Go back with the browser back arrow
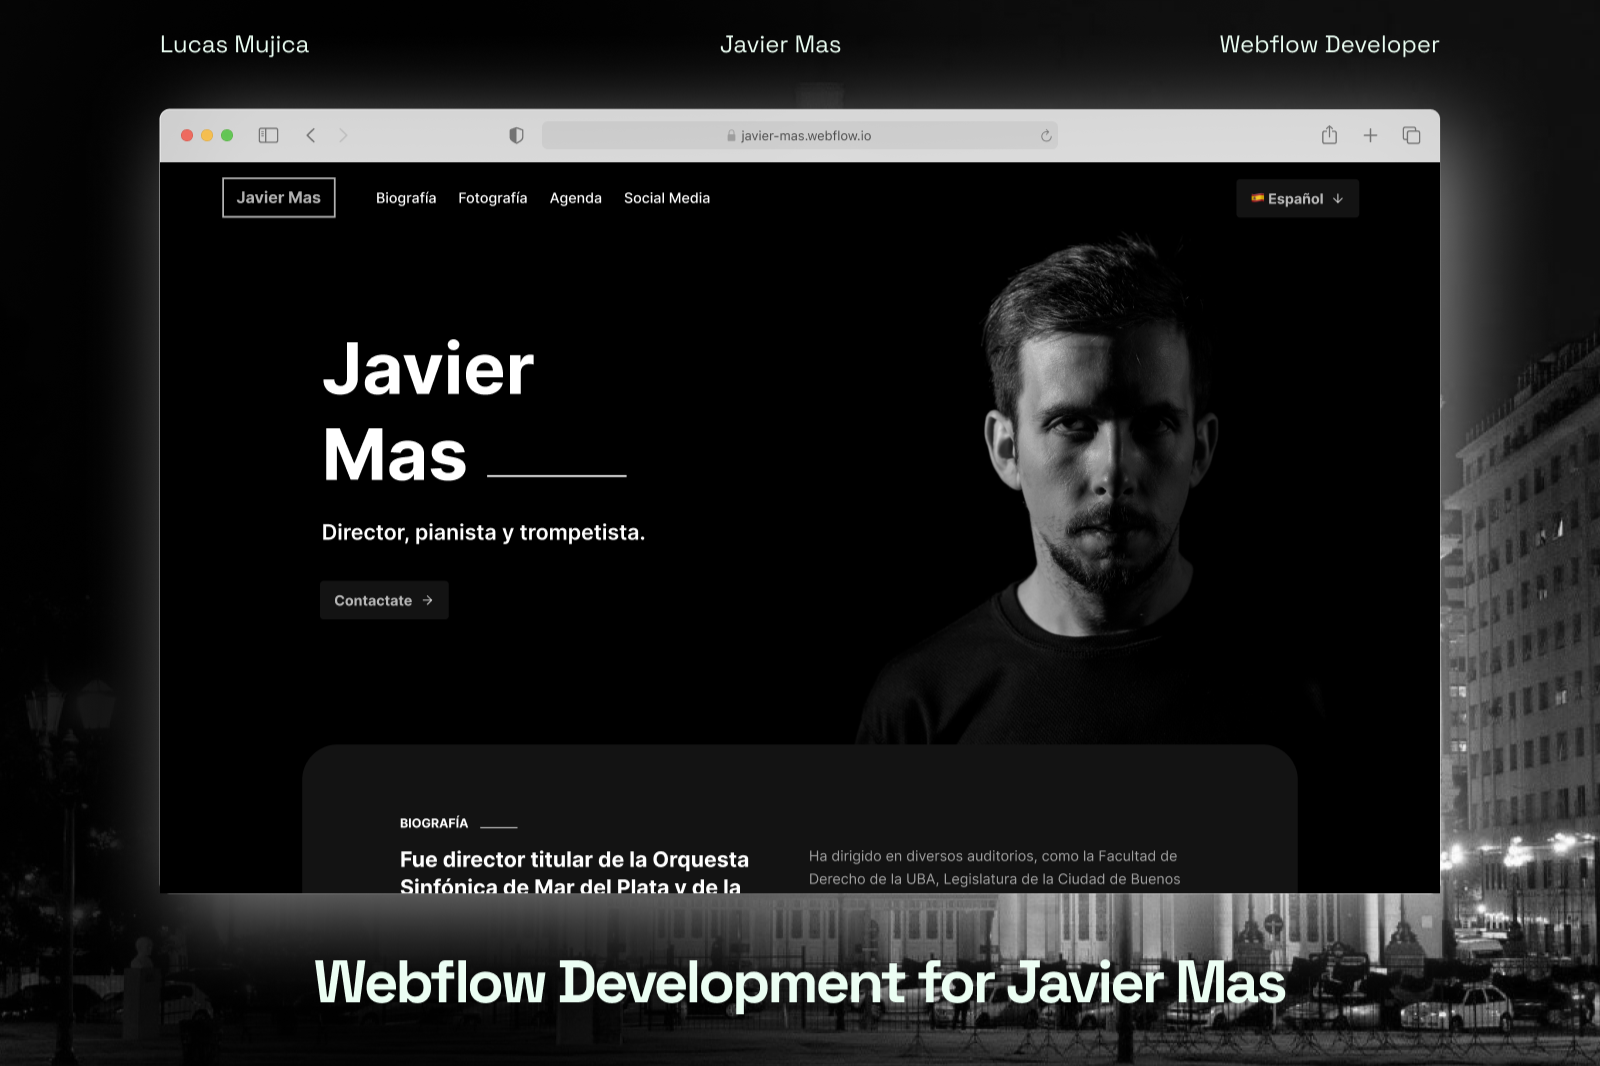 311,135
